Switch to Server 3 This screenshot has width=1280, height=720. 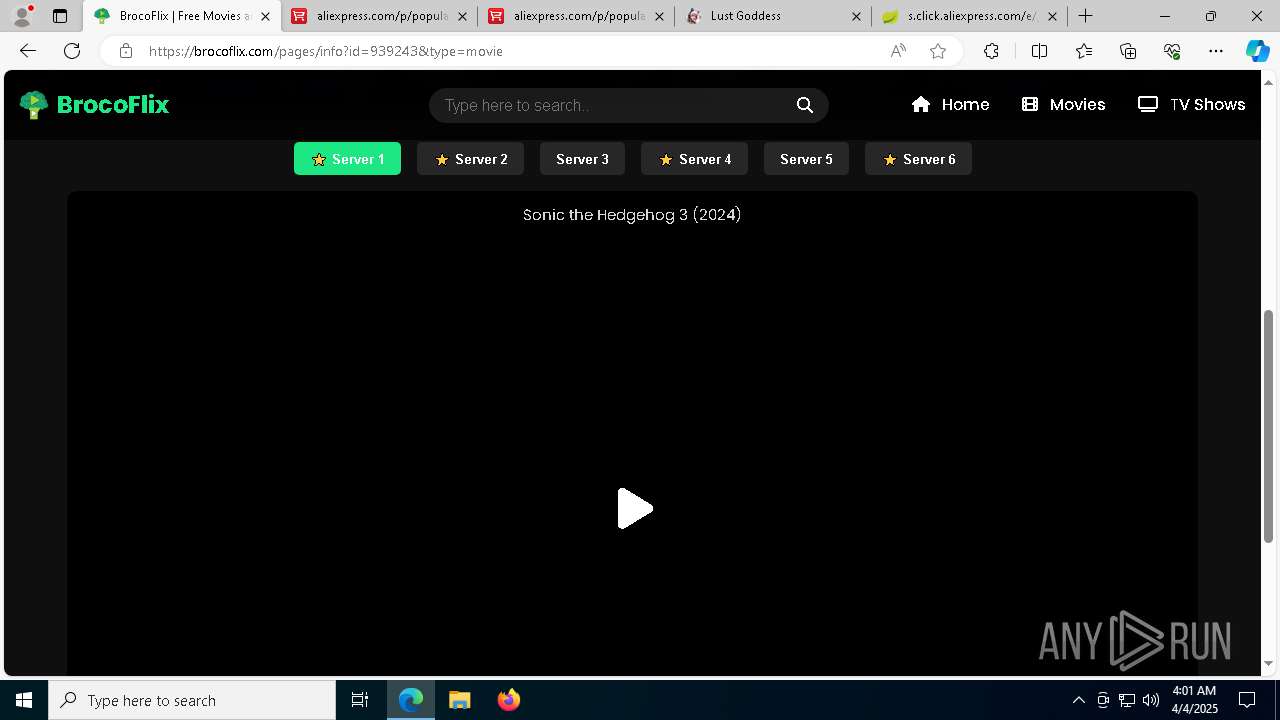(x=582, y=159)
